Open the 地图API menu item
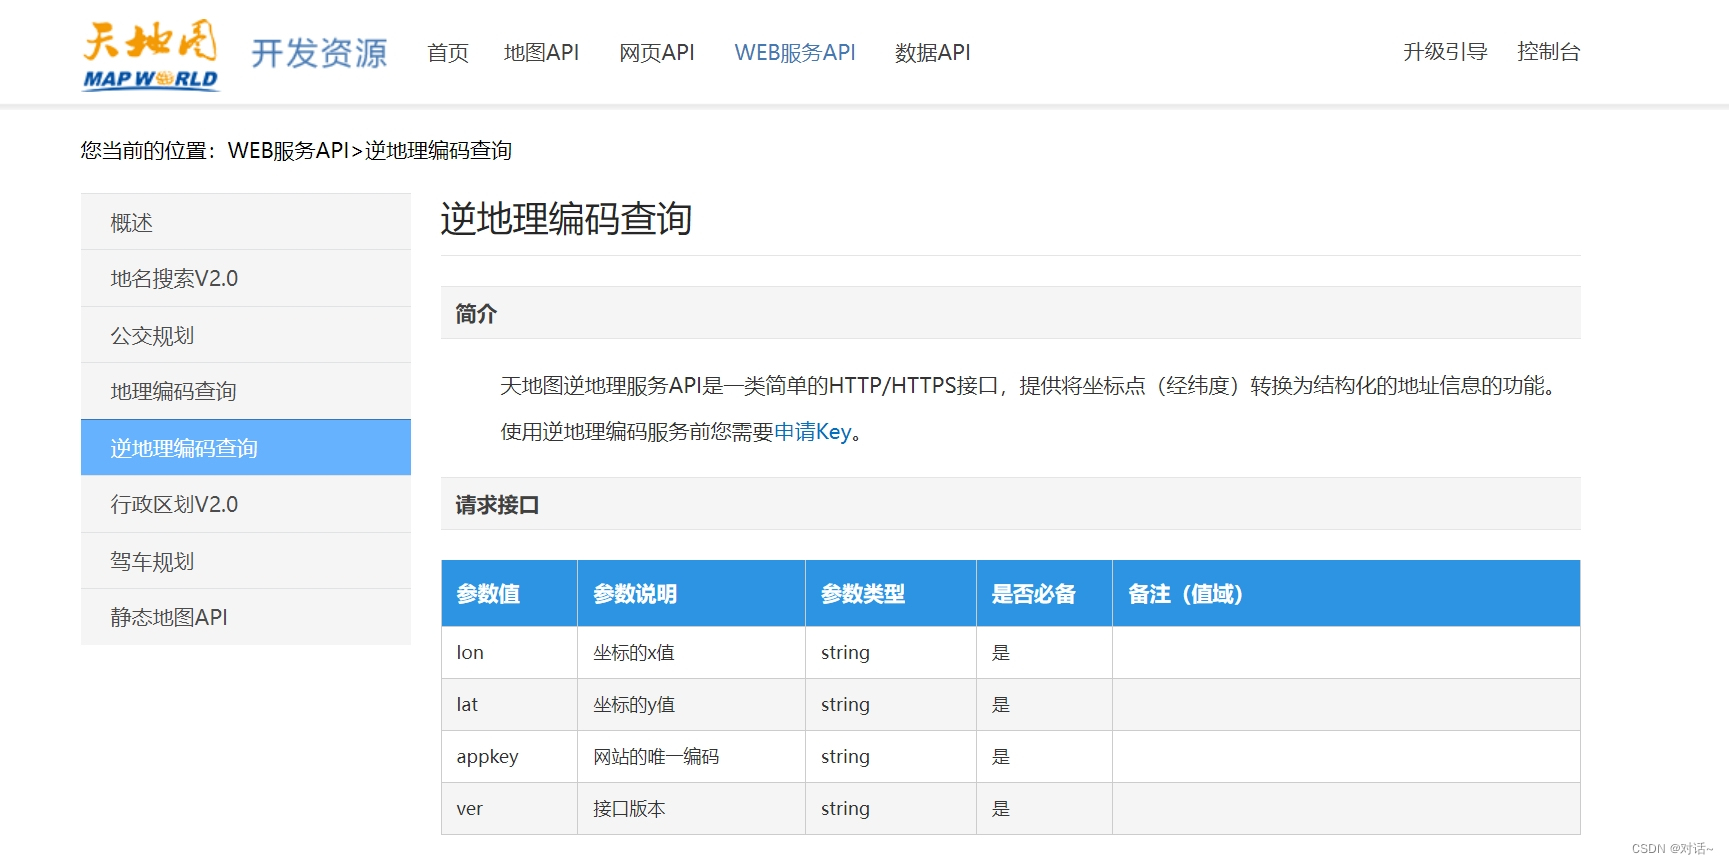1729x864 pixels. [541, 53]
